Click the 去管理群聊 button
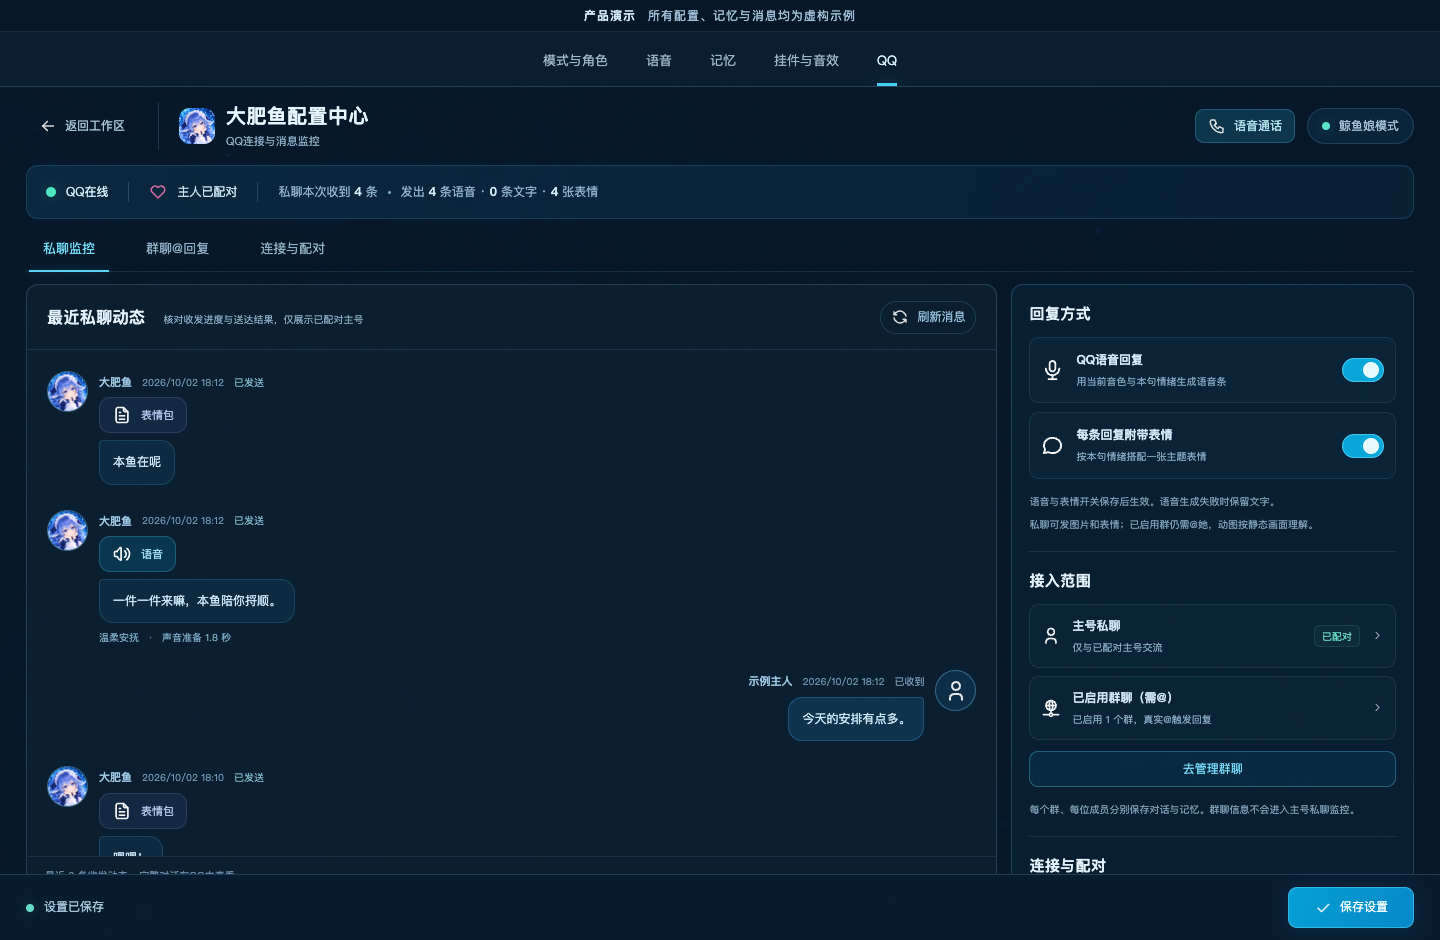The width and height of the screenshot is (1440, 940). [x=1212, y=769]
